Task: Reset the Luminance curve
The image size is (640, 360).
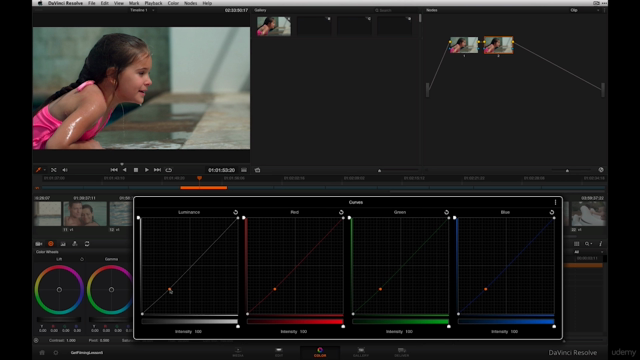Action: [236, 212]
